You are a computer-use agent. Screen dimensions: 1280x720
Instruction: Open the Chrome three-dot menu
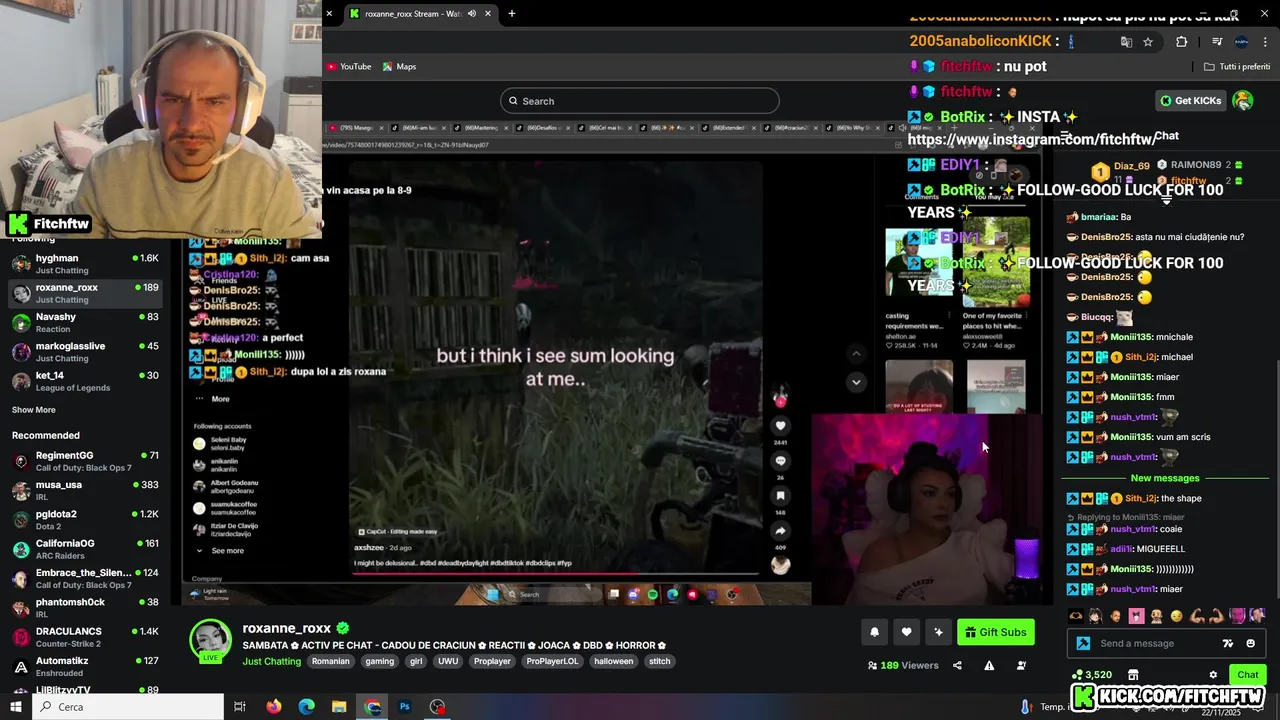[1266, 42]
